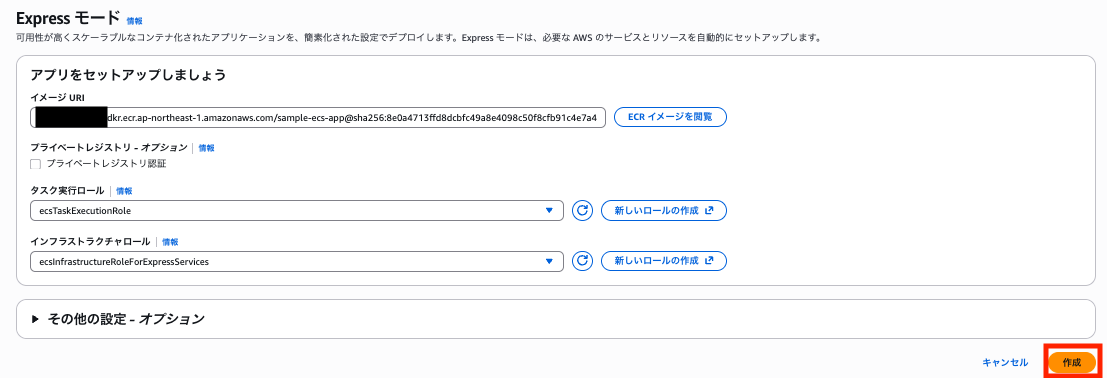Click into the イメージ URI input field

318,117
